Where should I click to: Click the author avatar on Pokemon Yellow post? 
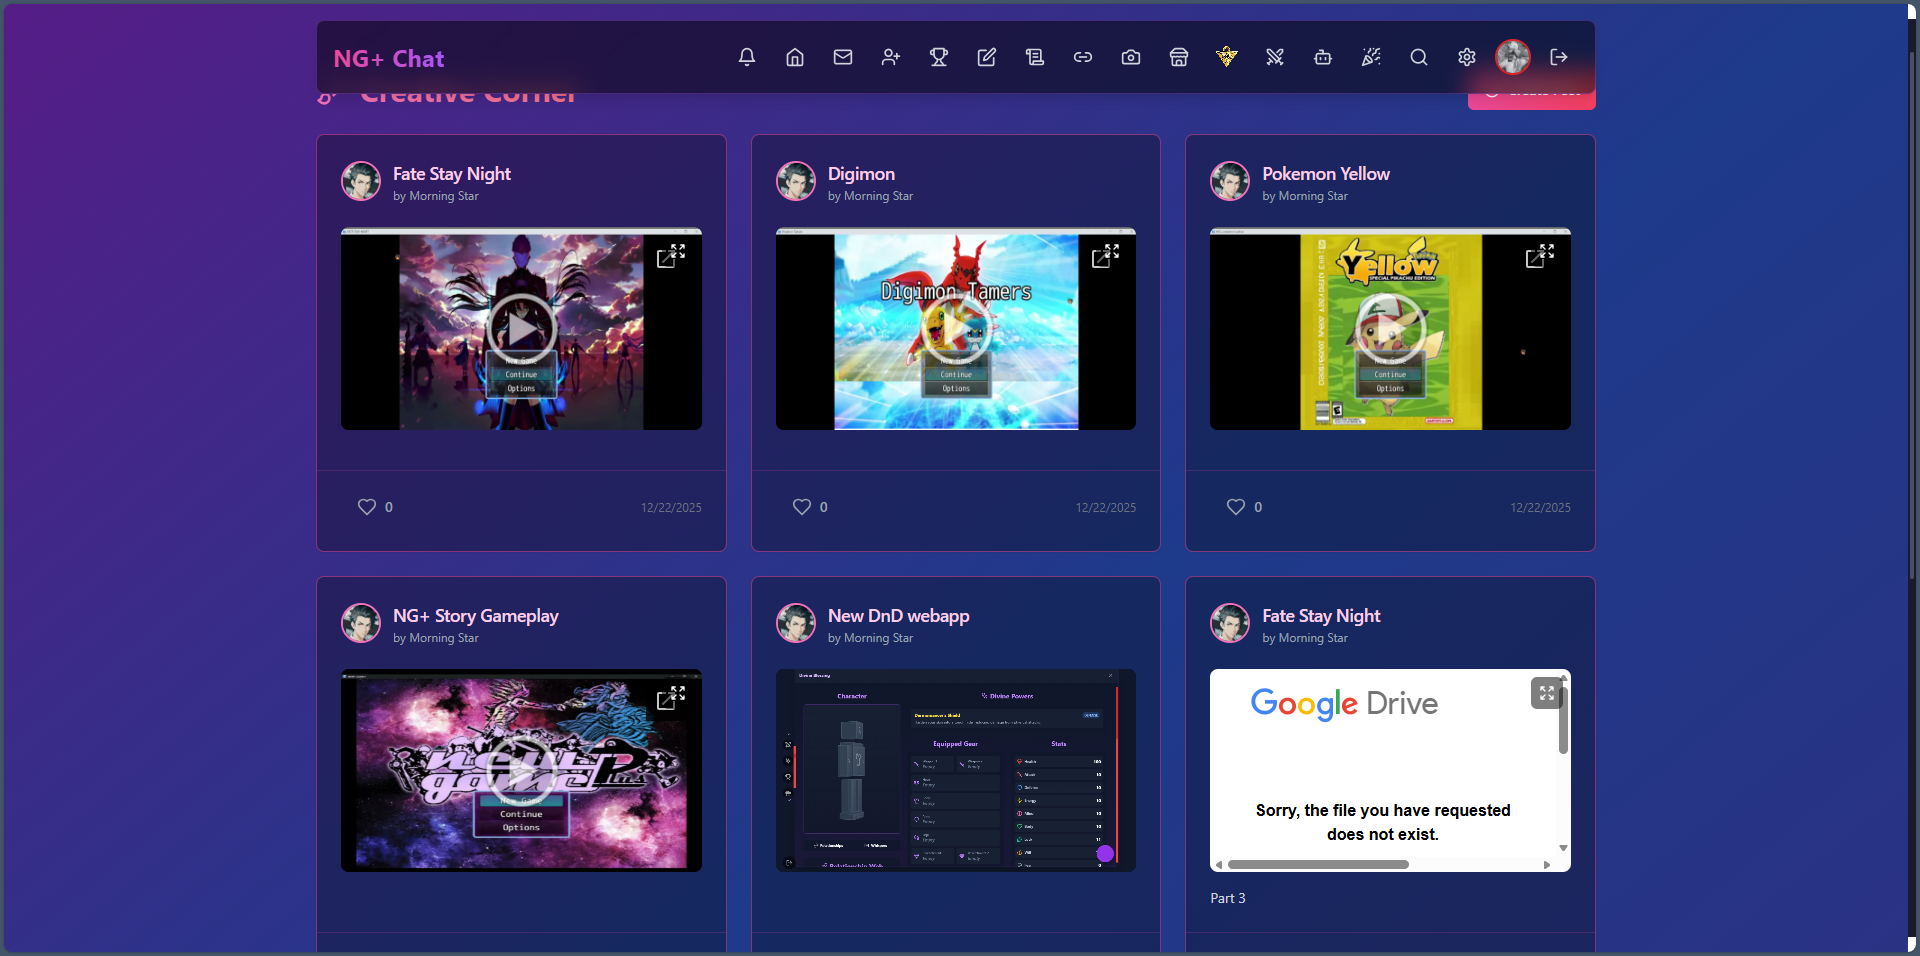point(1230,181)
